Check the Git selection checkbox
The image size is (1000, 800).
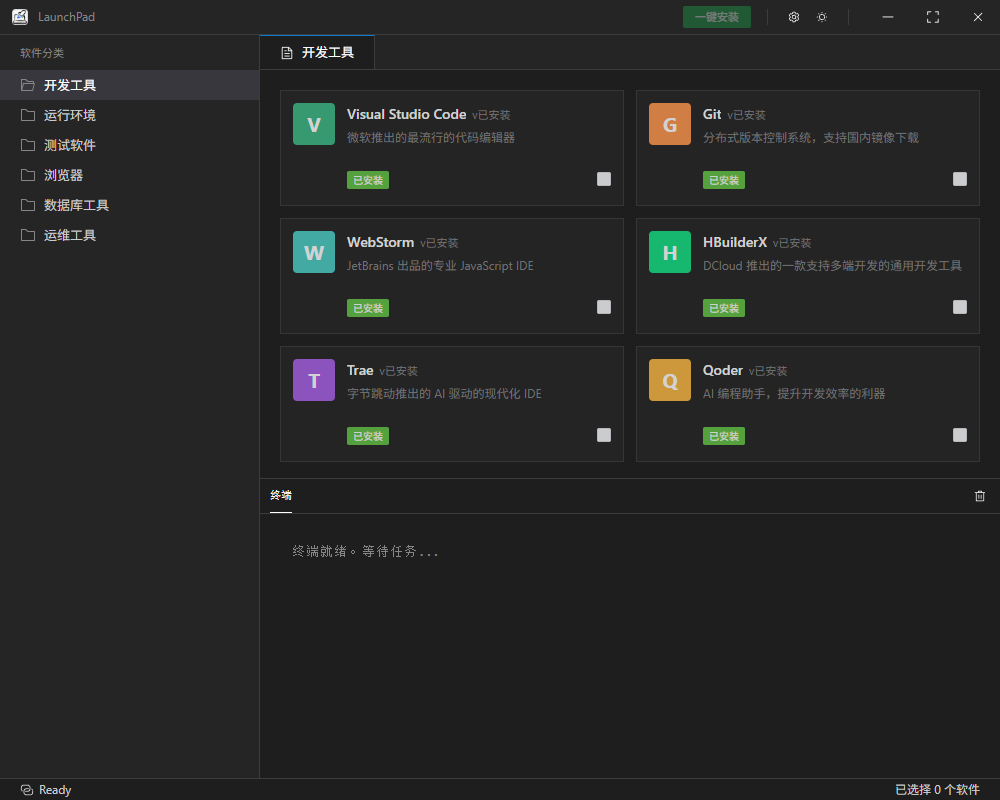[960, 179]
